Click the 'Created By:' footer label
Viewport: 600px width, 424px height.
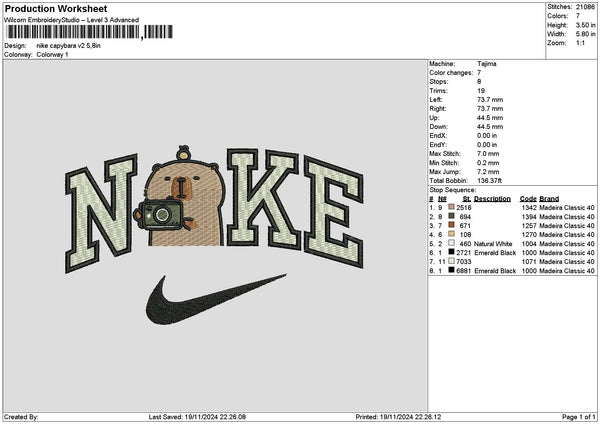[x=21, y=417]
